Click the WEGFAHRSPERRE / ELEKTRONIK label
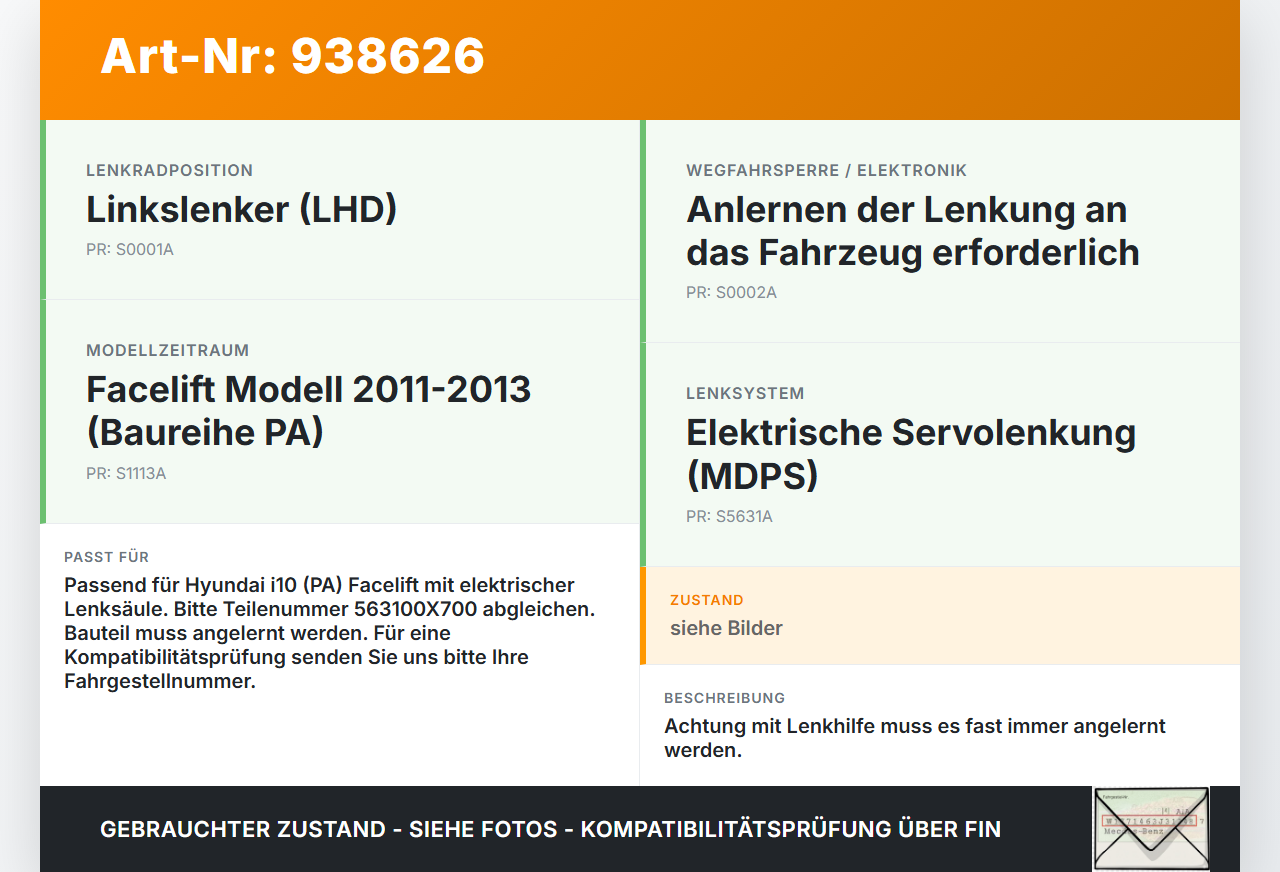The width and height of the screenshot is (1280, 872). pyautogui.click(x=827, y=171)
